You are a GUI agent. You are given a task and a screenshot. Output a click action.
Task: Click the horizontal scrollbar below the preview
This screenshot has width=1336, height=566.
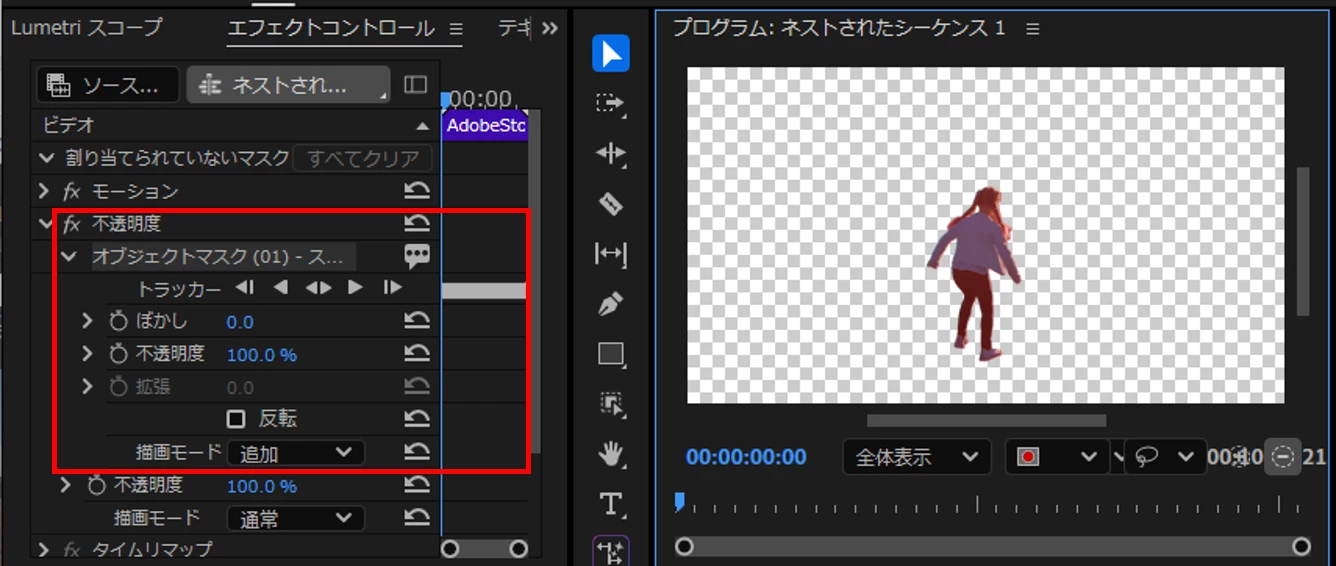pos(986,421)
